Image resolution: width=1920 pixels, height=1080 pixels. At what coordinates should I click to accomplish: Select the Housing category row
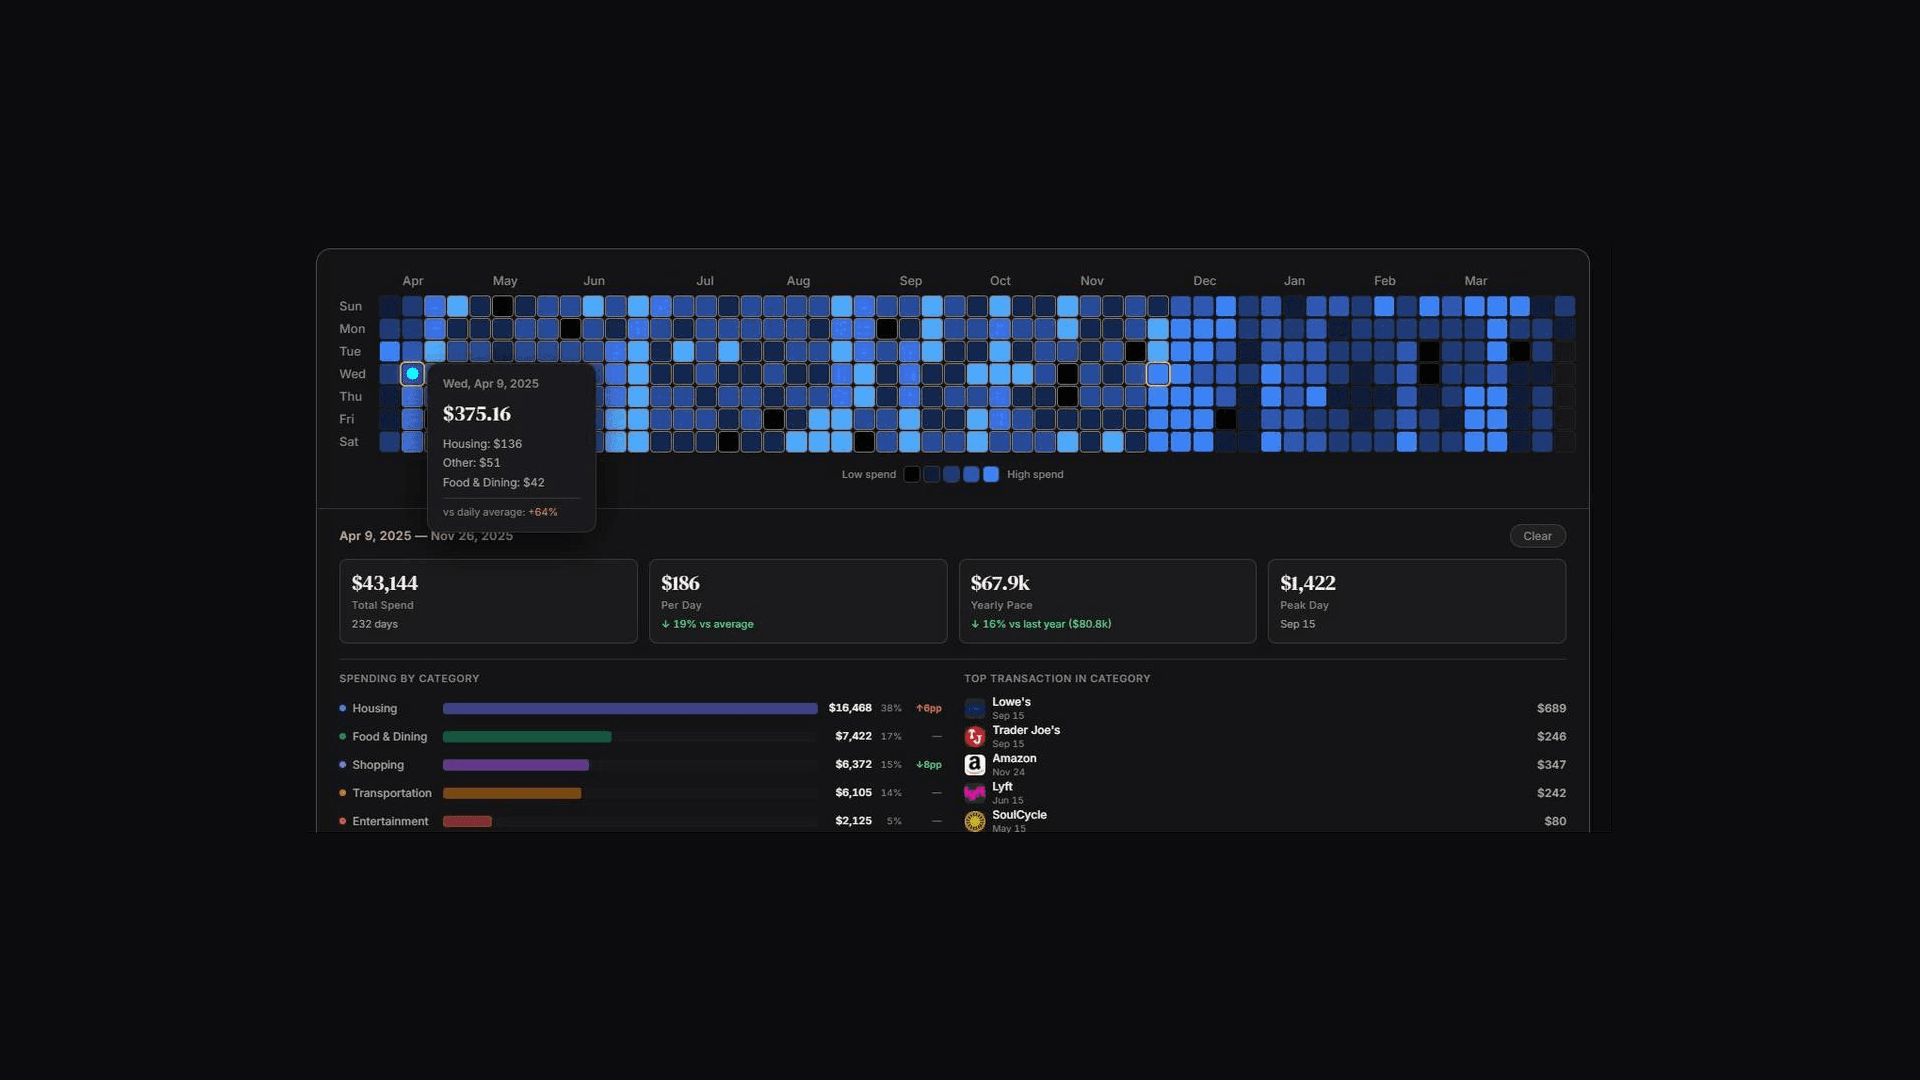pyautogui.click(x=374, y=709)
